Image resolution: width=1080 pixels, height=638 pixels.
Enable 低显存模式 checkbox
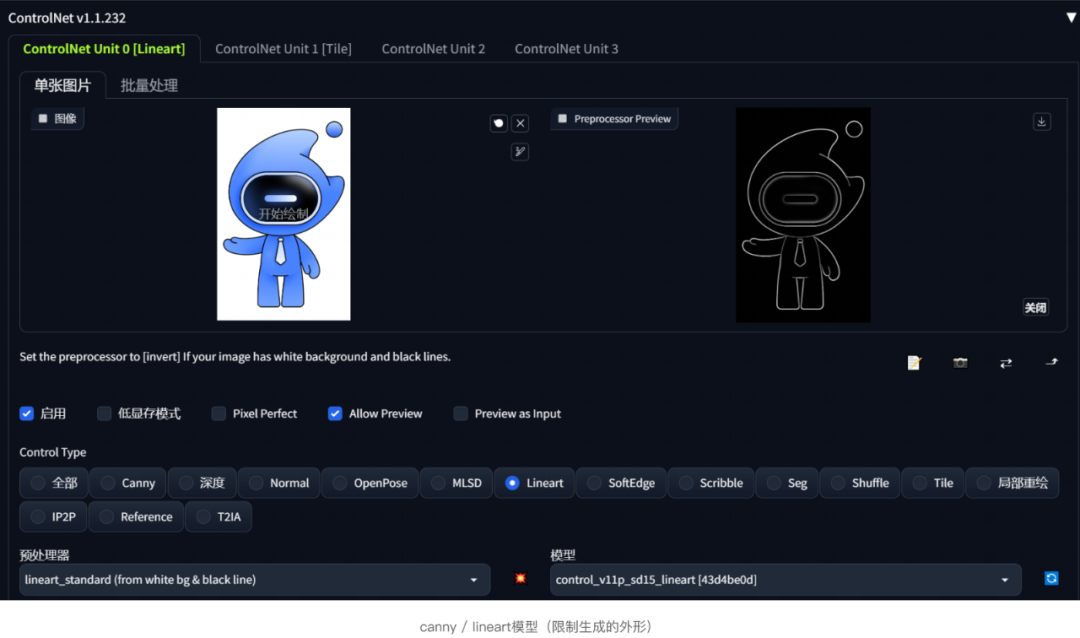pyautogui.click(x=104, y=413)
